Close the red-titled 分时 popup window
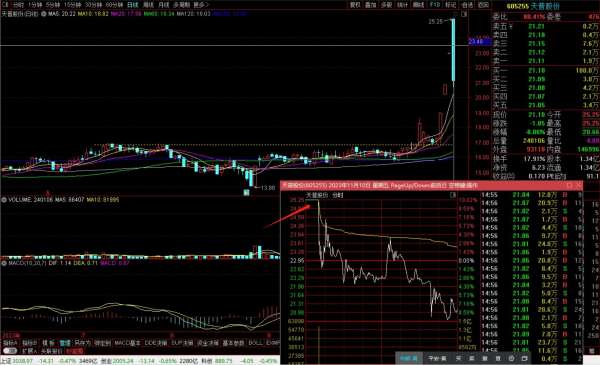This screenshot has height=365, width=600. 578,186
